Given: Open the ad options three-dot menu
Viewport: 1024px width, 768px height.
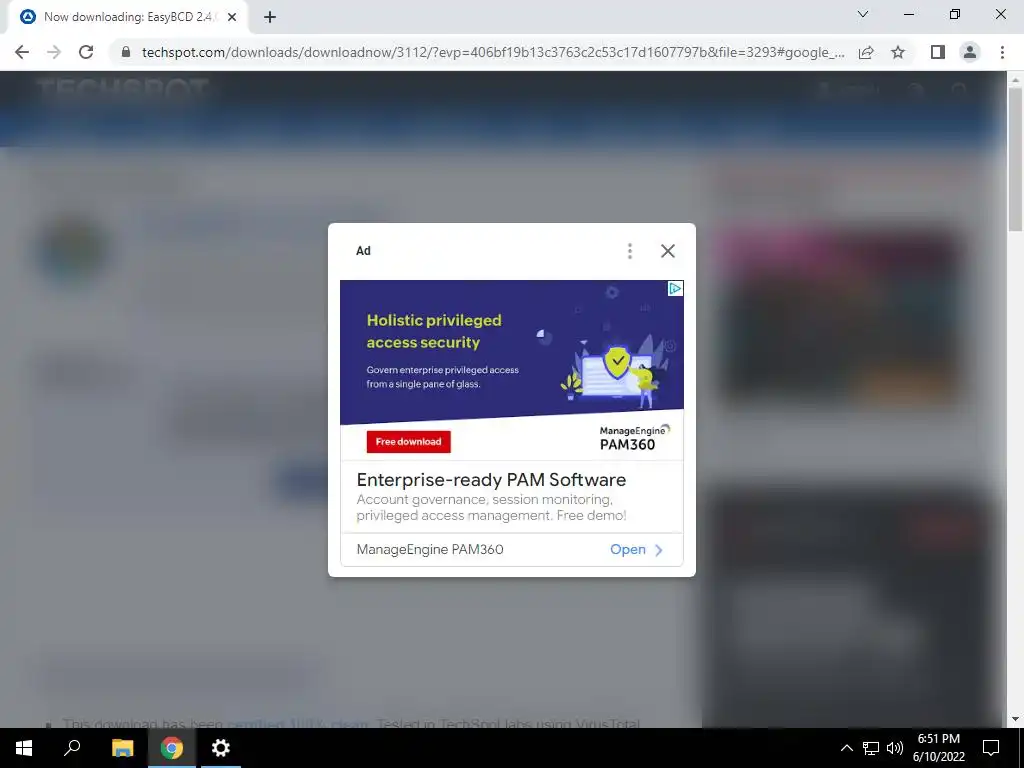Looking at the screenshot, I should 630,251.
